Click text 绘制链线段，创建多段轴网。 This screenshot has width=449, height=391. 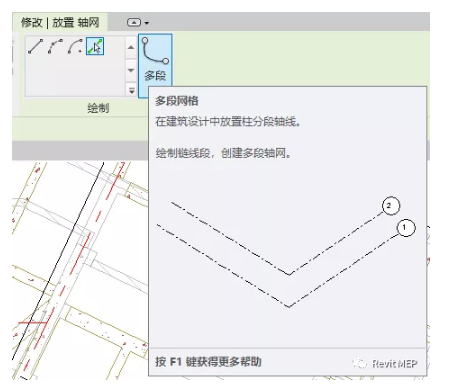(x=223, y=153)
